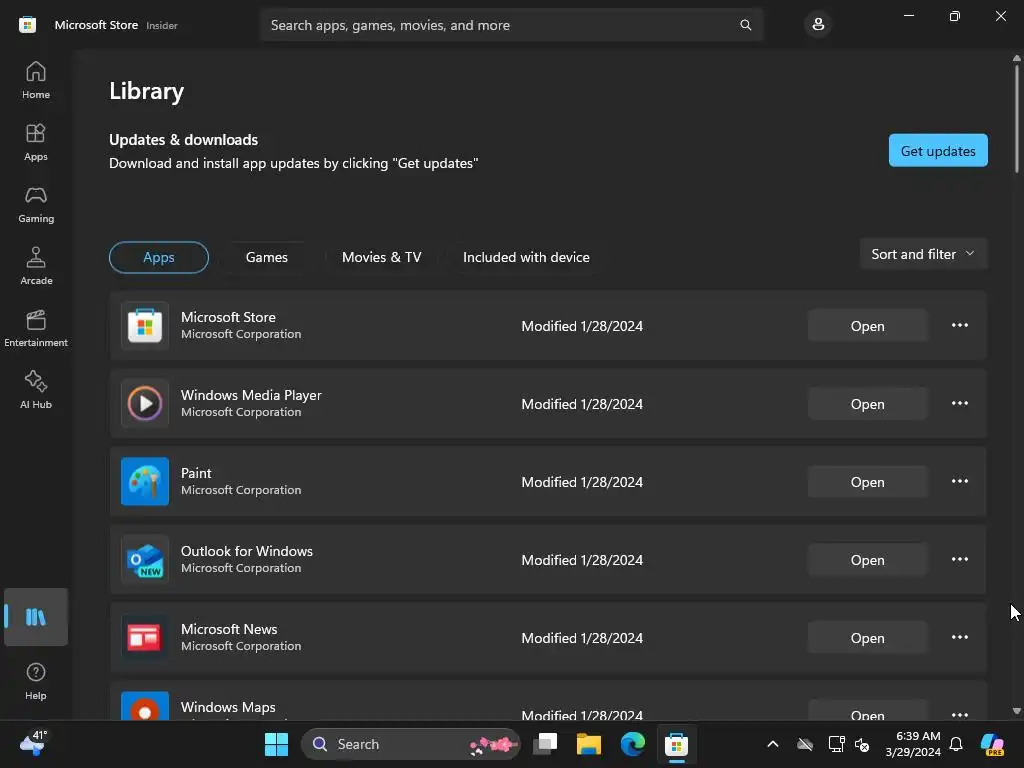Switch to Included with device tab
1024x768 pixels.
tap(526, 257)
